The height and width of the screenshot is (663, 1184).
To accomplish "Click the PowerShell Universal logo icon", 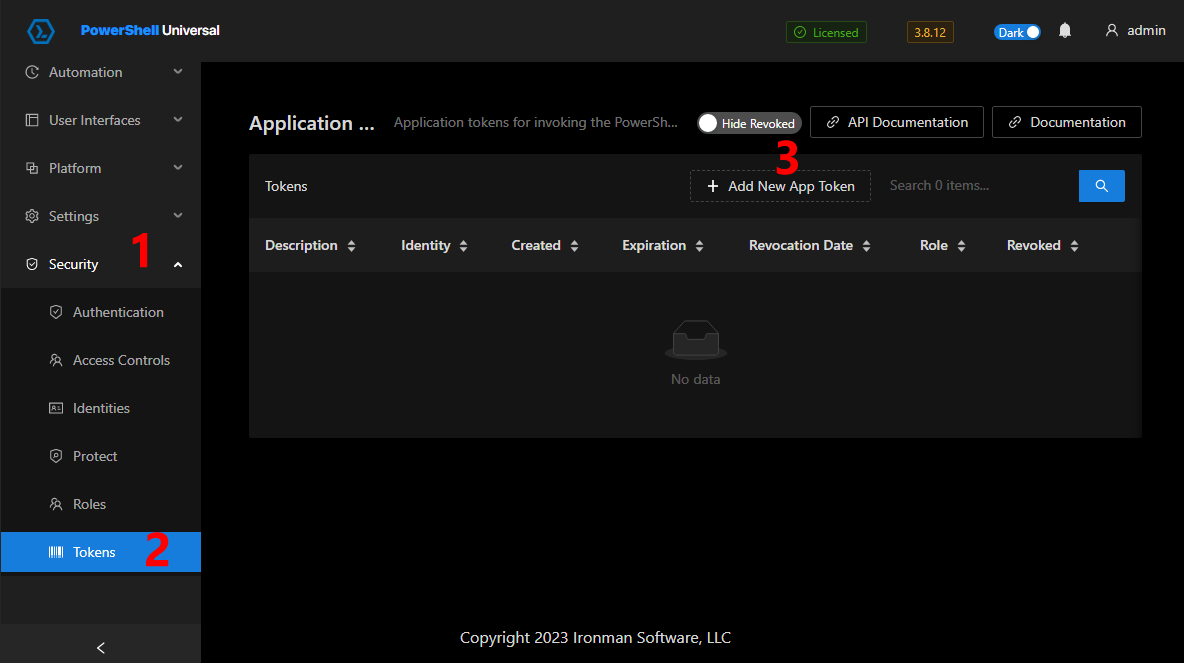I will [x=41, y=31].
